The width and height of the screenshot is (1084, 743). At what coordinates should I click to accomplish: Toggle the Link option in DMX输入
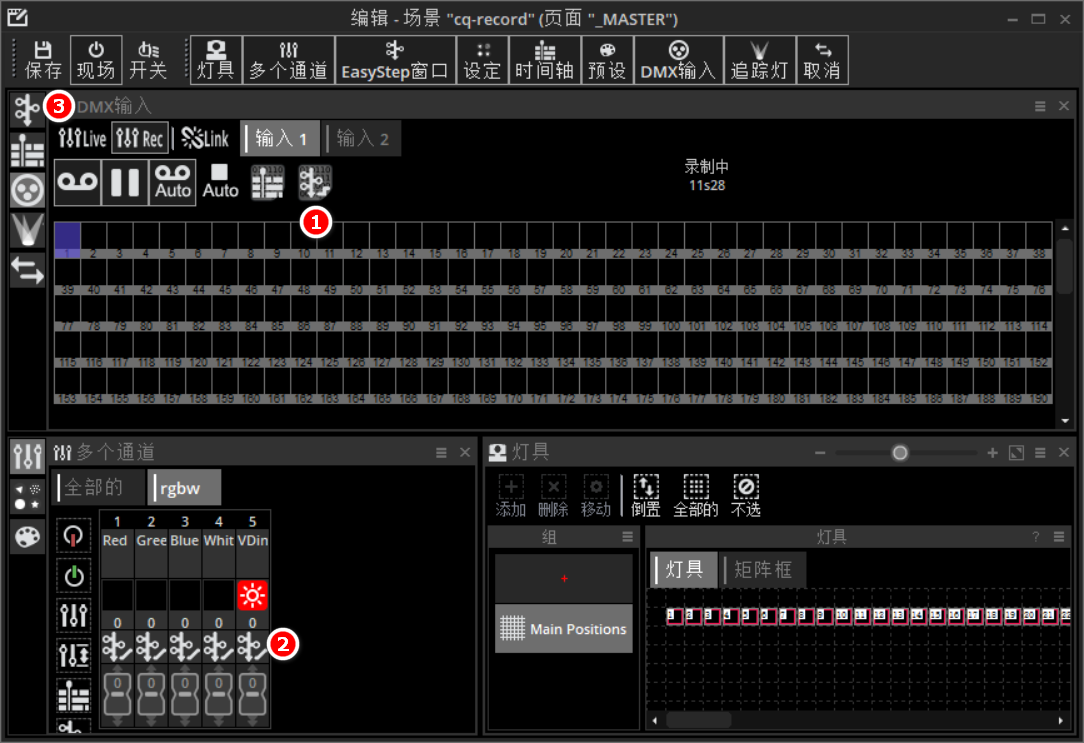[205, 139]
